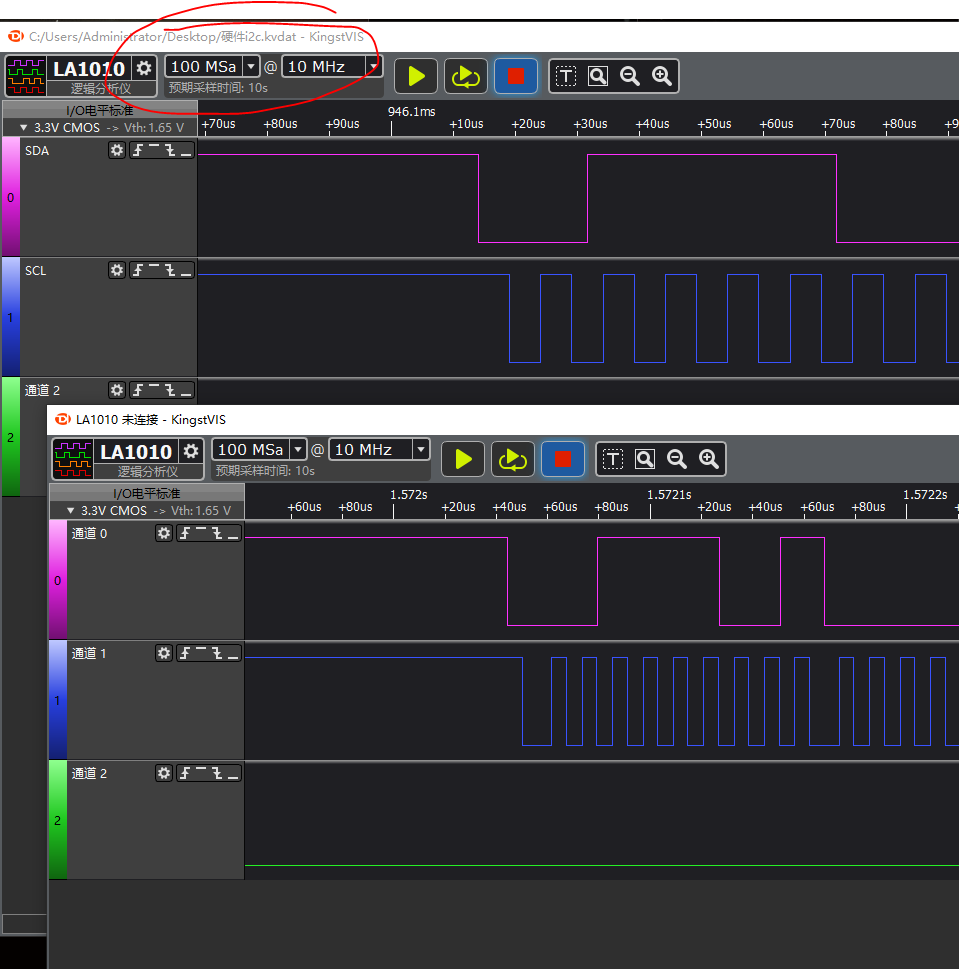Expand 3.3V CMOS threshold selector, upper window
Viewport: 959px width, 969px height.
pyautogui.click(x=24, y=128)
